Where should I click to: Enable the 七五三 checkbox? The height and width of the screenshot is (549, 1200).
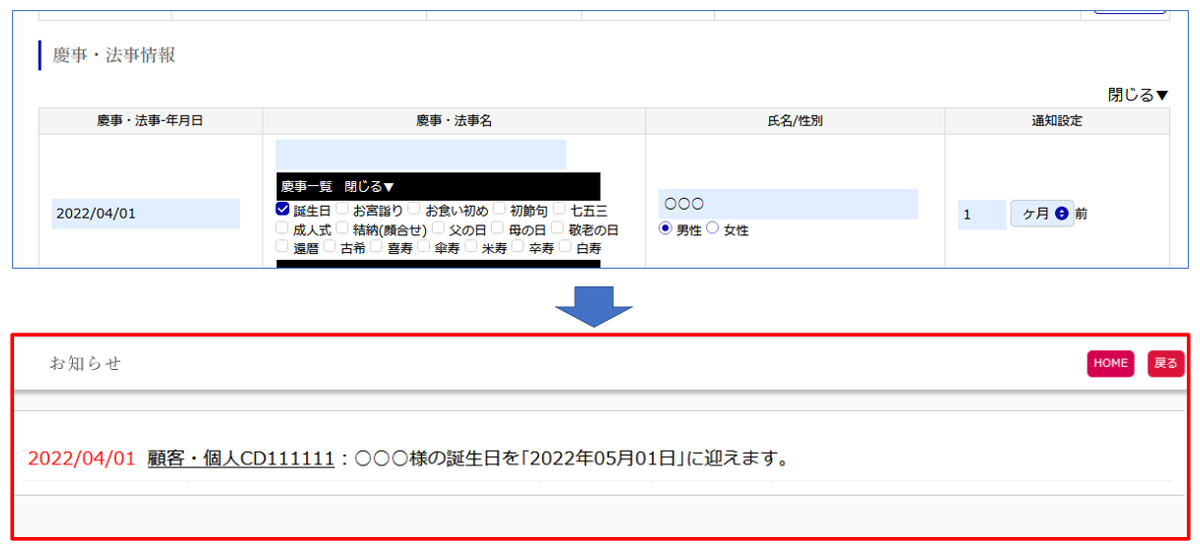click(558, 210)
